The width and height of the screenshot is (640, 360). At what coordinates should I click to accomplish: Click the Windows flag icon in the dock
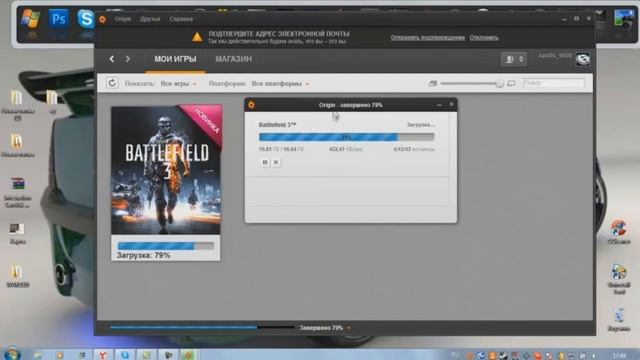(x=30, y=19)
